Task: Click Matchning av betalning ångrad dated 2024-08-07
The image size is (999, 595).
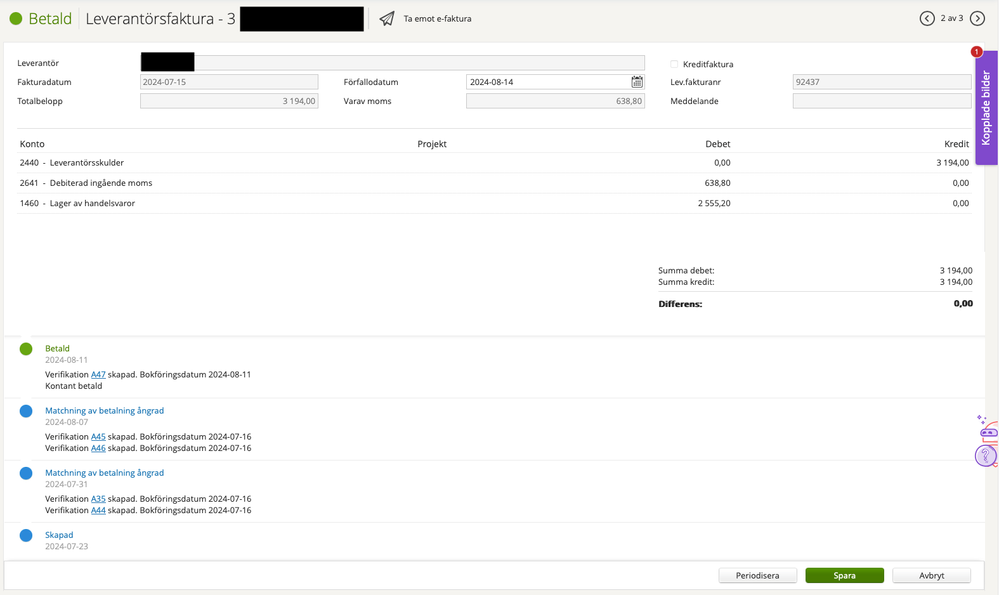Action: (x=104, y=411)
